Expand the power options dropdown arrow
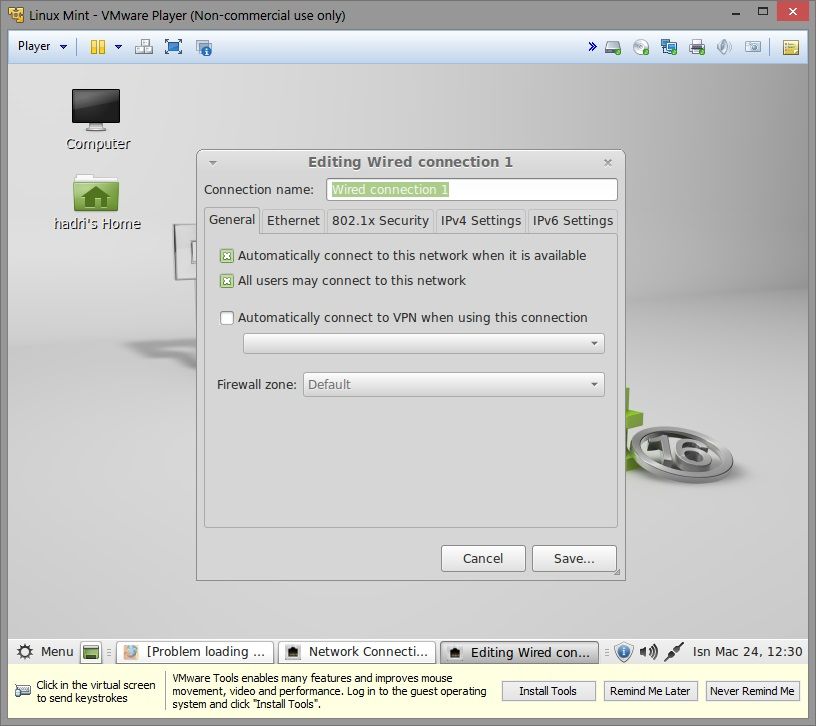816x726 pixels. click(x=118, y=47)
